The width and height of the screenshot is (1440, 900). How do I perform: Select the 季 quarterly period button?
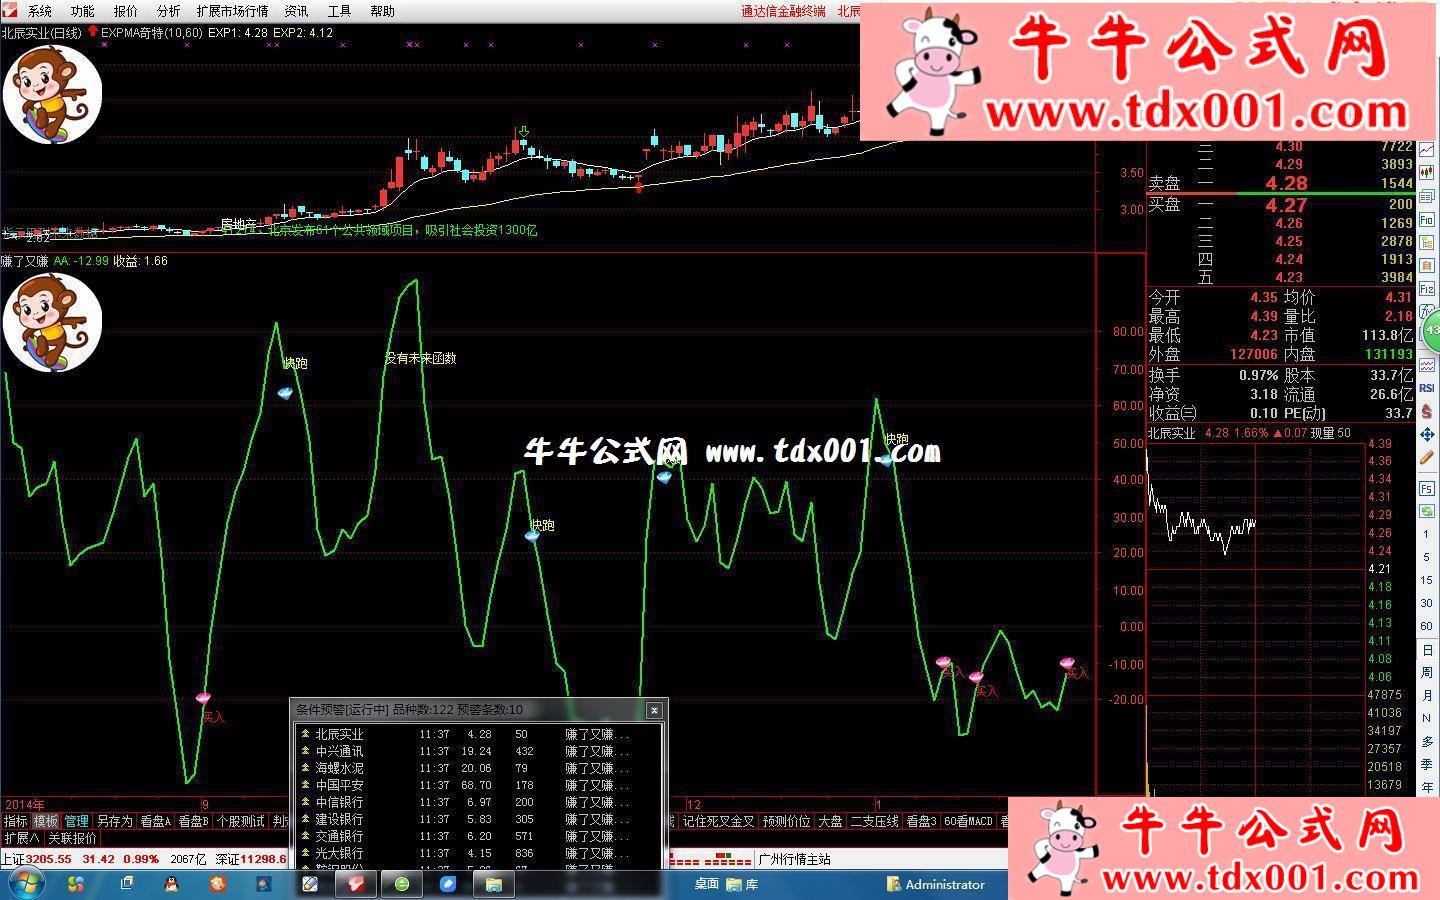click(1427, 765)
